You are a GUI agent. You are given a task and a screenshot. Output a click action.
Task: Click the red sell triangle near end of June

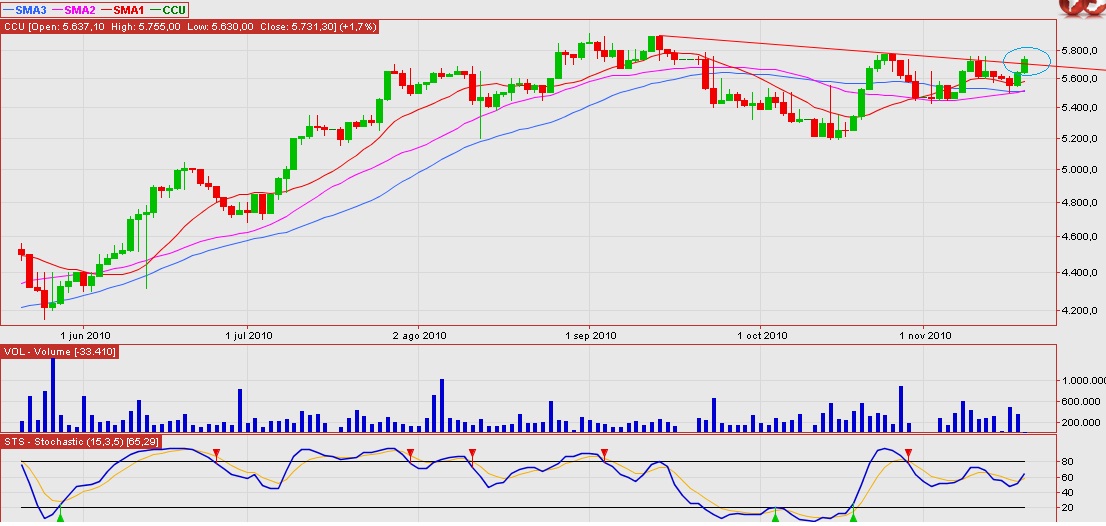[x=217, y=453]
